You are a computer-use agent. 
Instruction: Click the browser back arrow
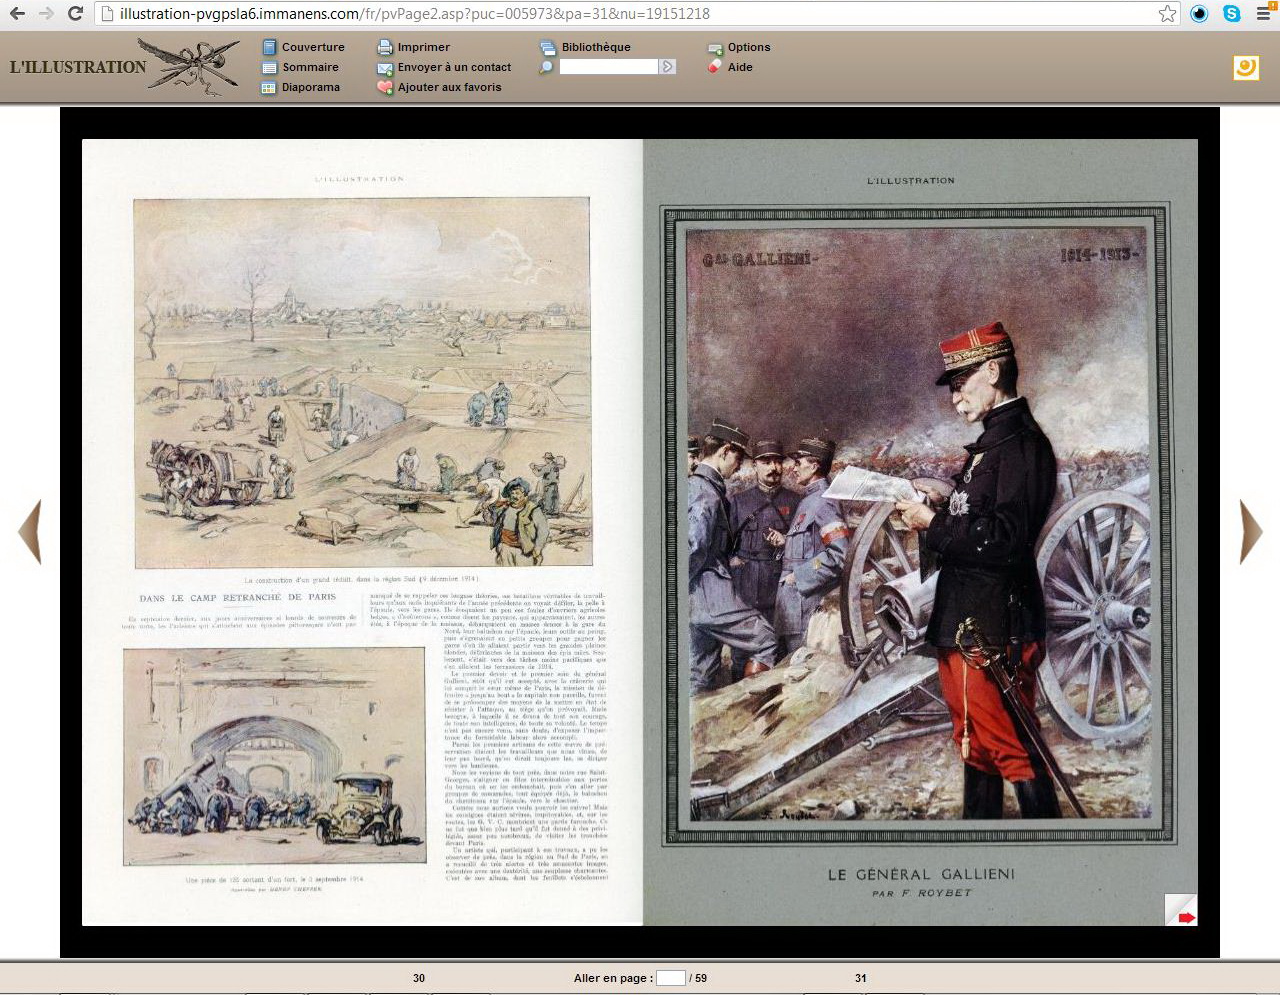17,14
